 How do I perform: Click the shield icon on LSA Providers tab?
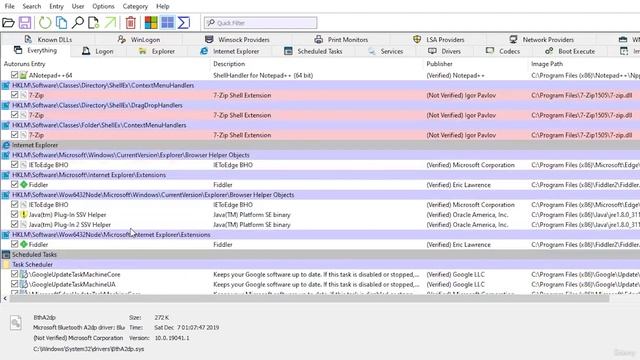[x=417, y=39]
